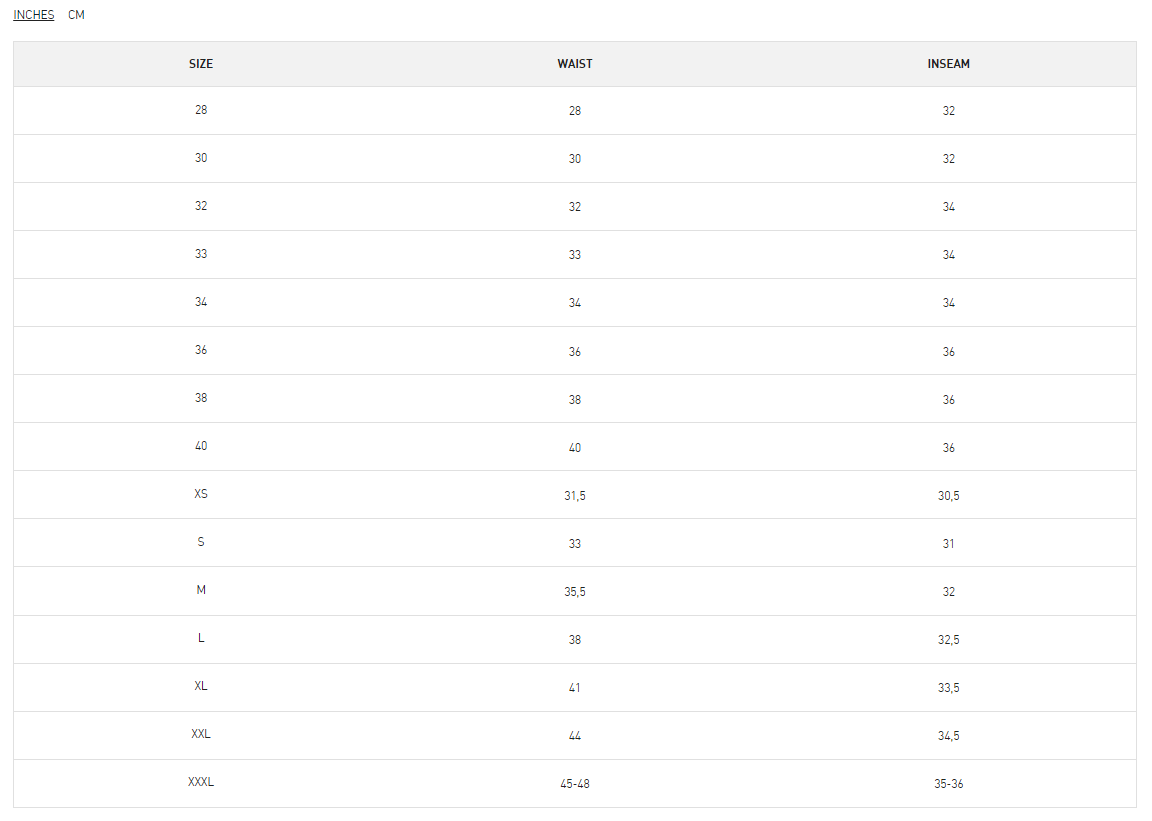
Task: Click size 32 in SIZE column
Action: [201, 206]
